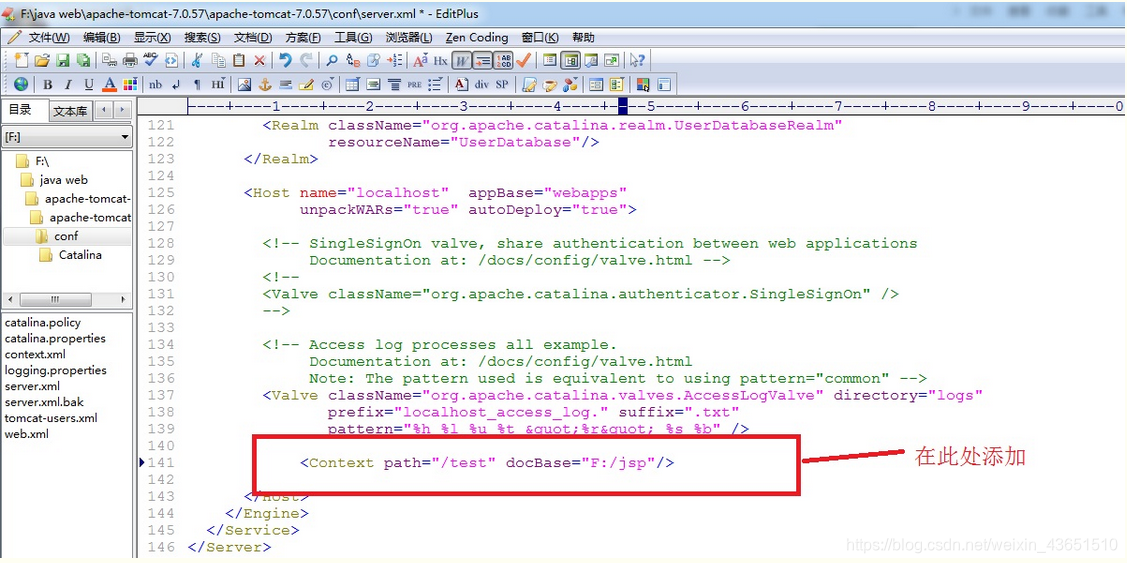Open the Font (Aa) toolbar icon
The height and width of the screenshot is (563, 1127).
point(420,60)
